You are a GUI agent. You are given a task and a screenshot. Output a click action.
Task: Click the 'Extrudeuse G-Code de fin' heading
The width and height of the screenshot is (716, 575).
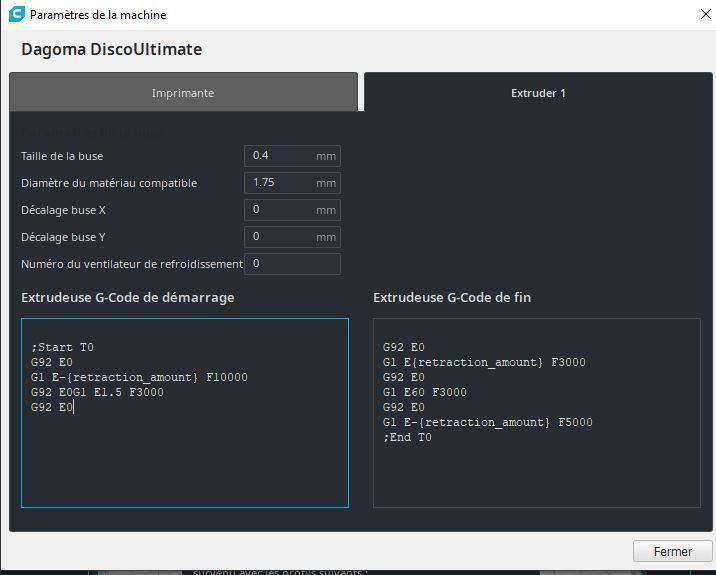point(452,297)
